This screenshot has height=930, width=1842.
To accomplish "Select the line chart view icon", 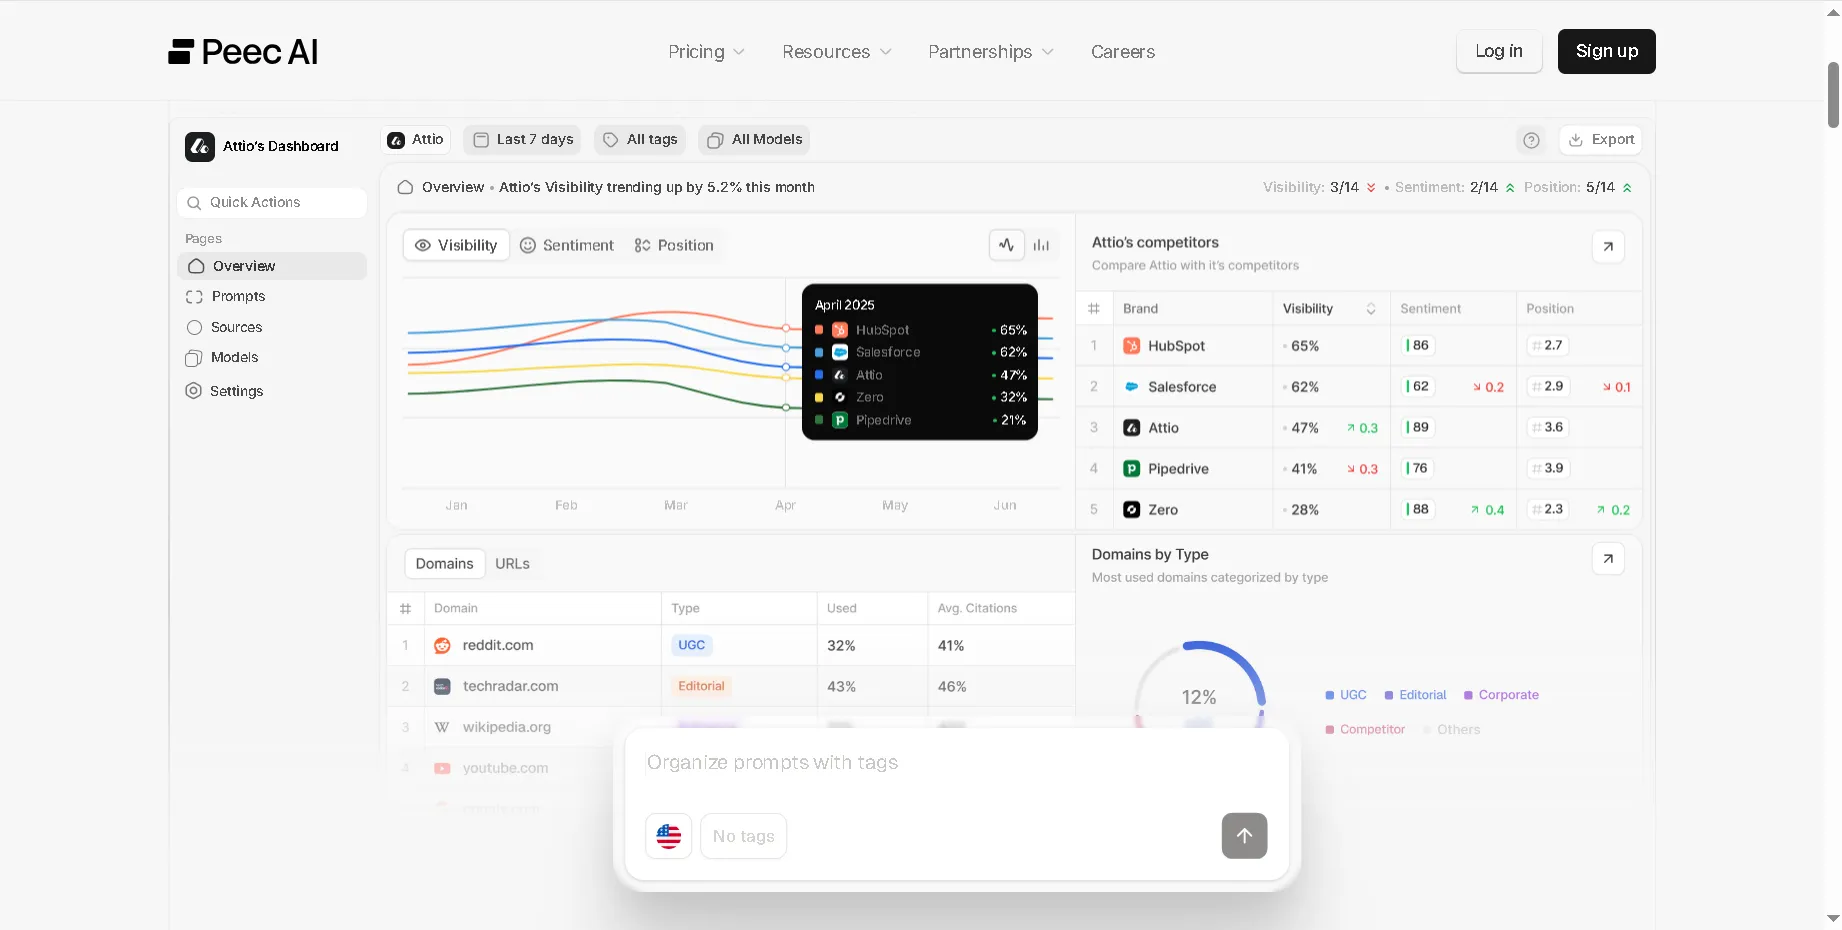I will point(1007,245).
